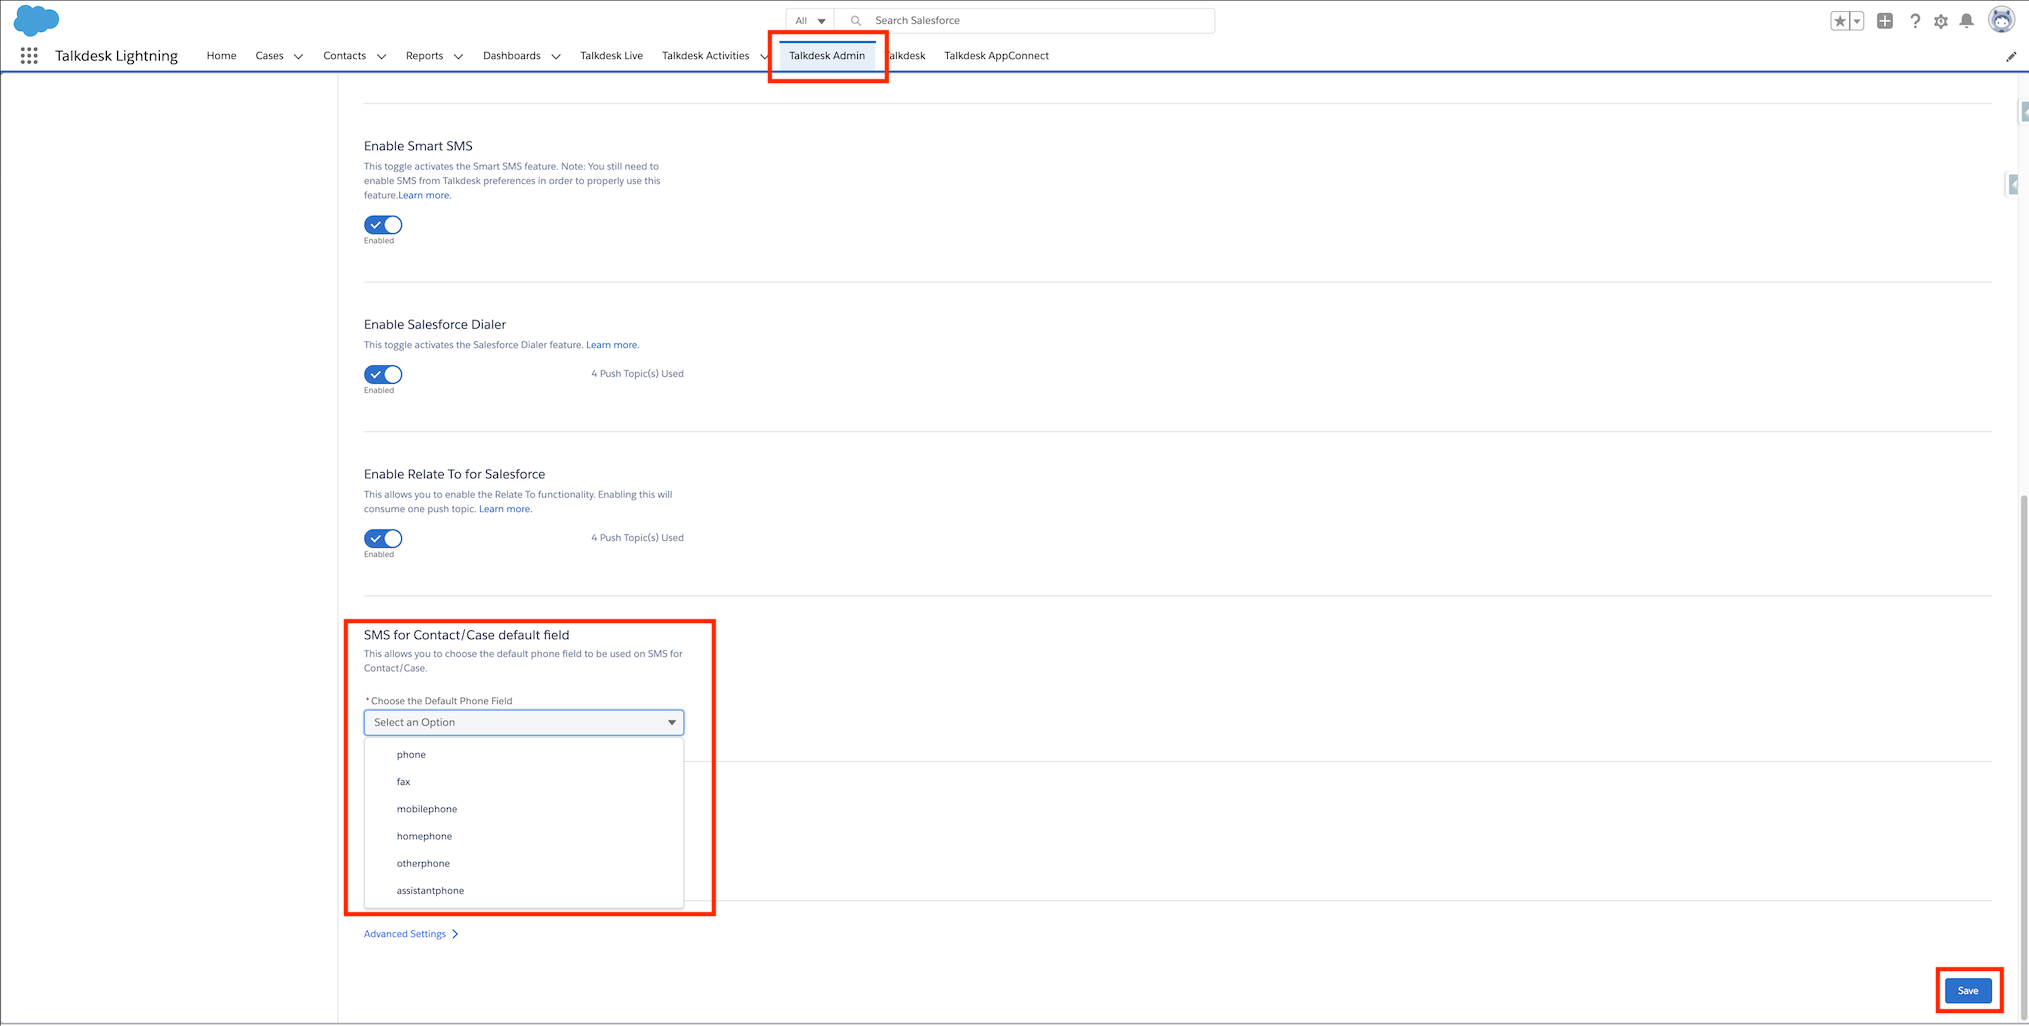Open the Setup gear icon

(x=1941, y=21)
